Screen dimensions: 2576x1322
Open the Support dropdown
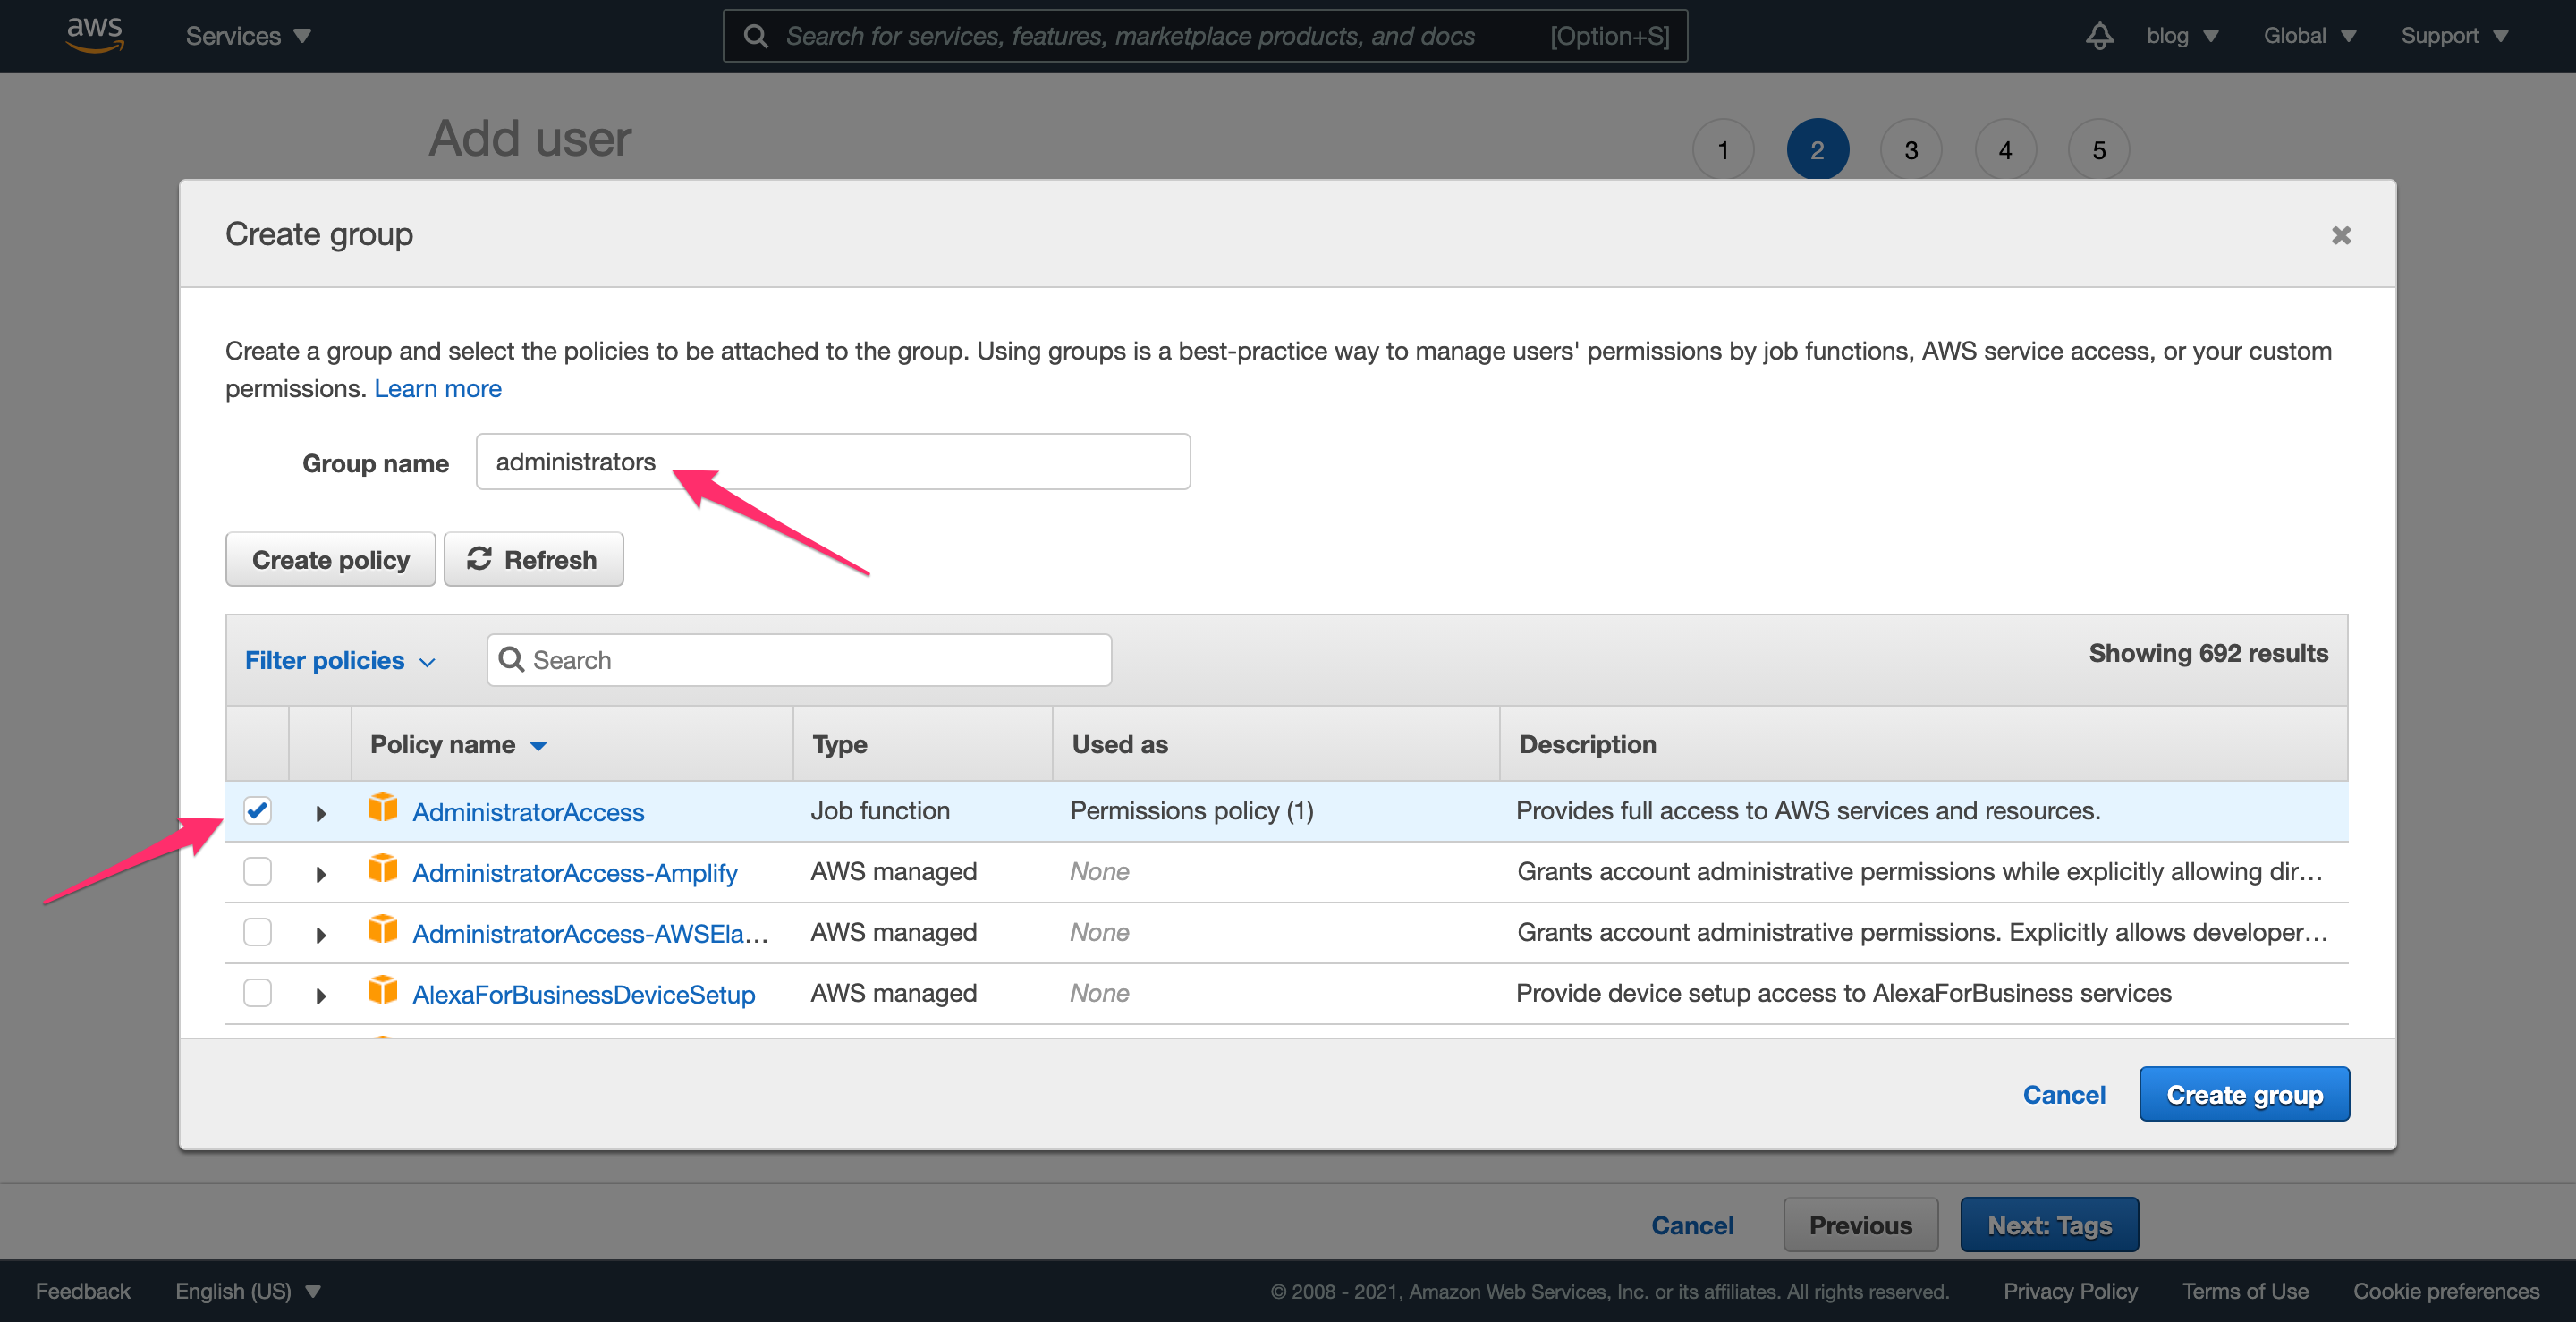2454,36
